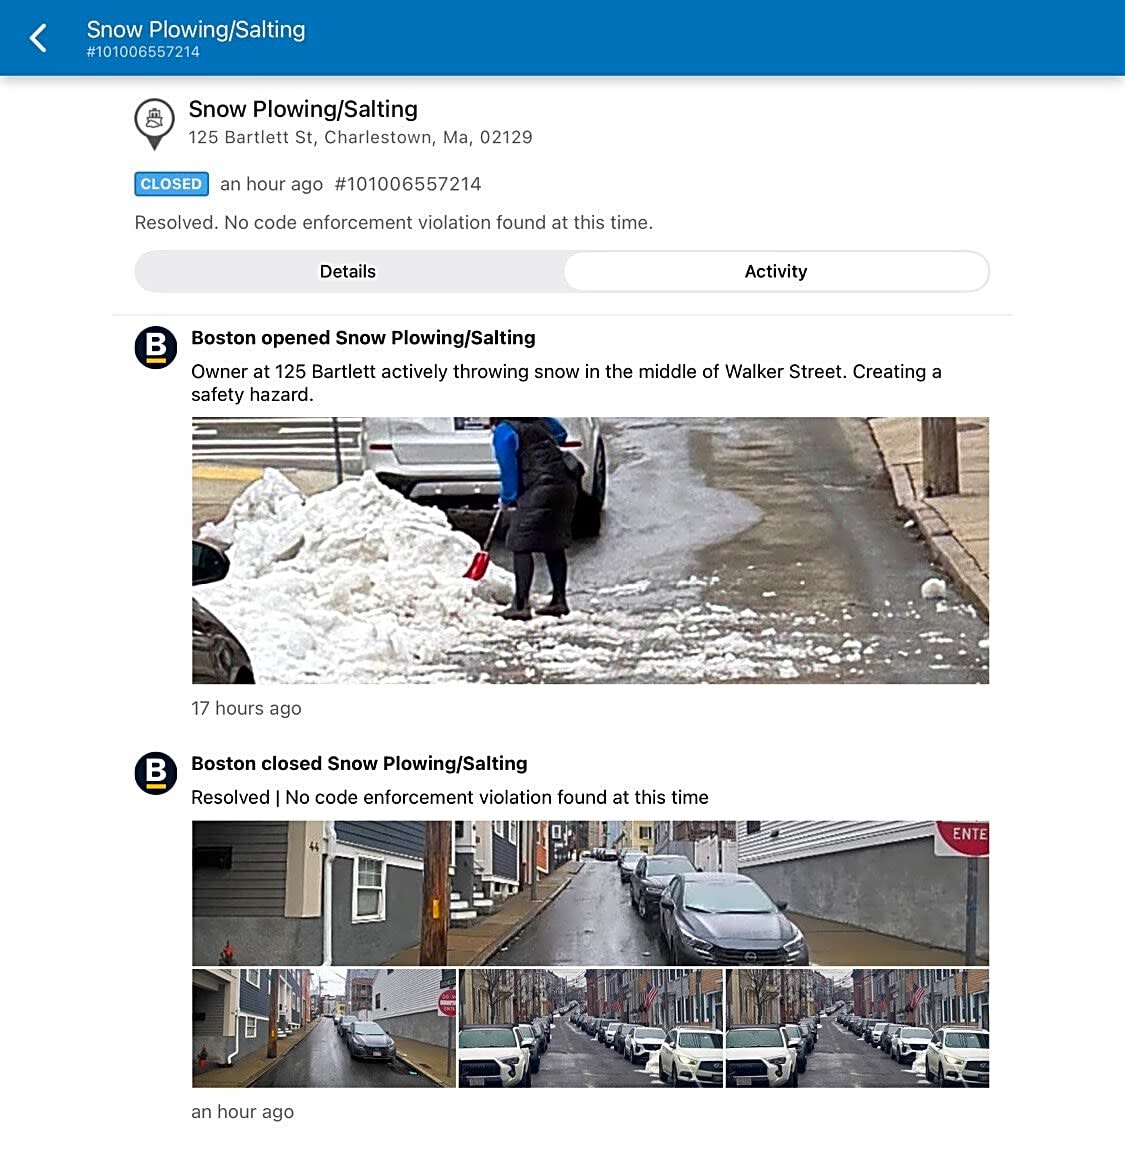Click the back arrow in the header
Image resolution: width=1125 pixels, height=1152 pixels.
tap(38, 37)
